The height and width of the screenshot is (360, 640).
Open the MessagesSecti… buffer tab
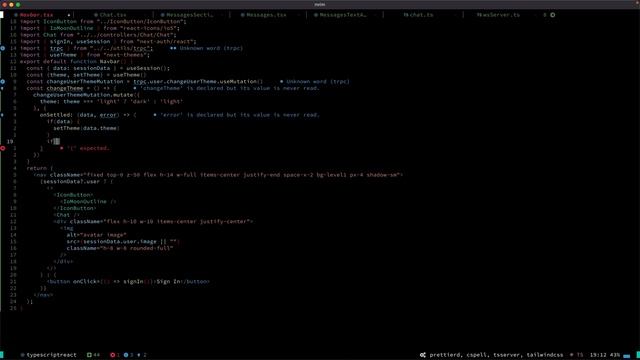click(x=189, y=15)
